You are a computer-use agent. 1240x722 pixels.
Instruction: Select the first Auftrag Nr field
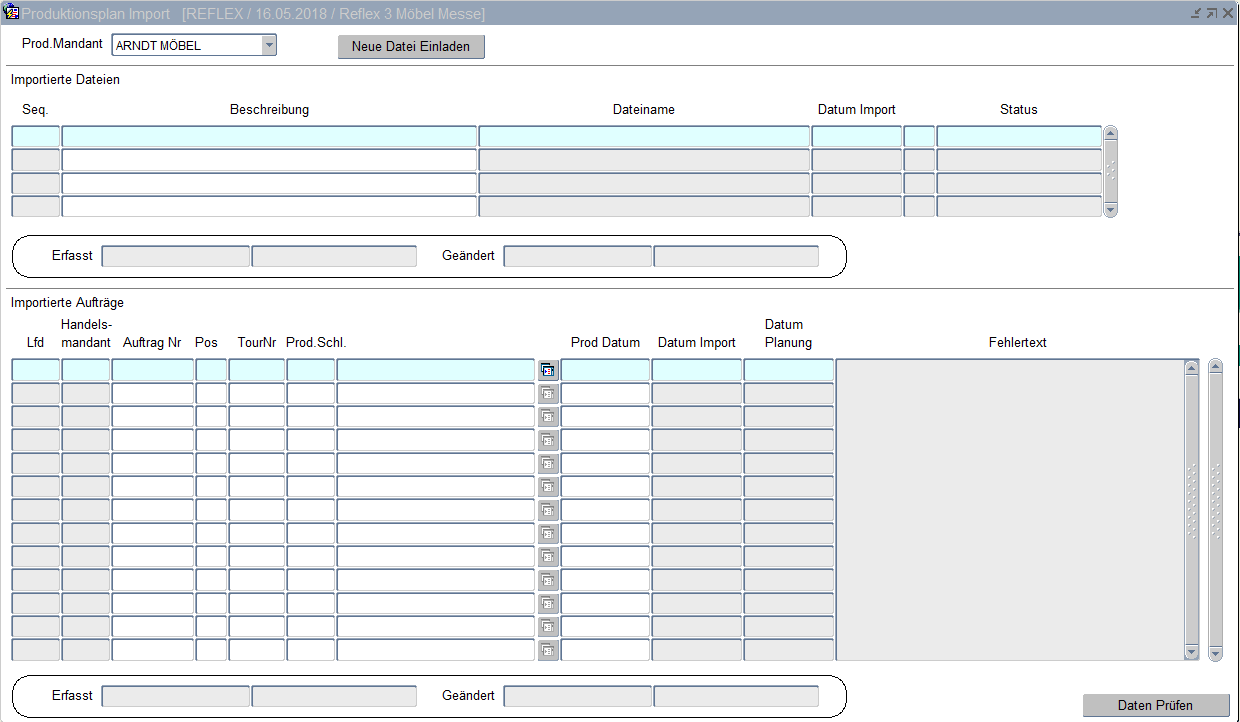point(152,370)
